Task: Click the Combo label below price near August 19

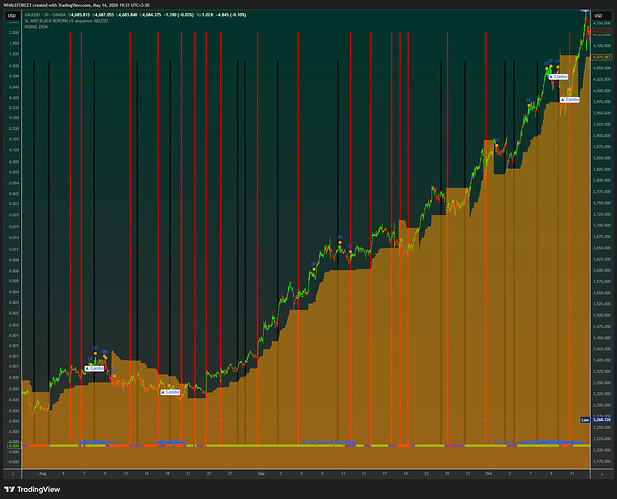Action: (x=170, y=392)
